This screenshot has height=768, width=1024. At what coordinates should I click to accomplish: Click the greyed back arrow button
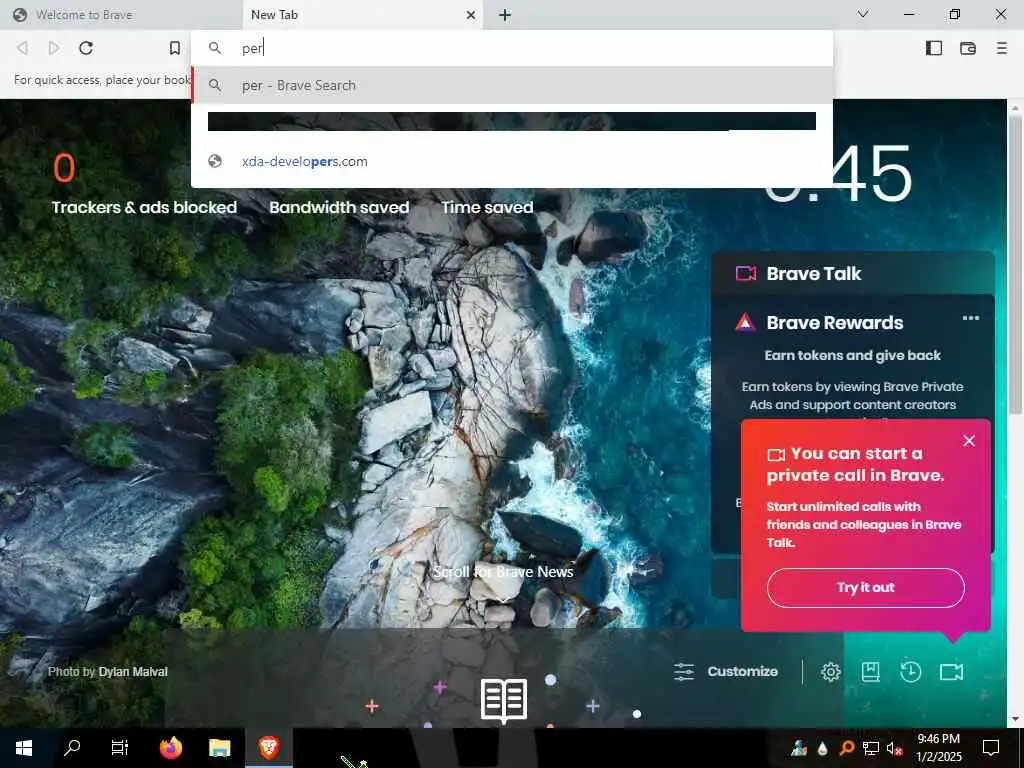click(x=22, y=48)
